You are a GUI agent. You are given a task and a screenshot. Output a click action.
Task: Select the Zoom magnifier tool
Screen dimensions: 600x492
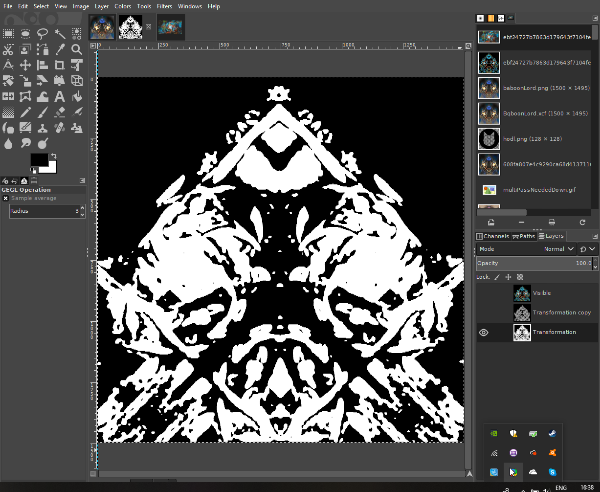(77, 49)
